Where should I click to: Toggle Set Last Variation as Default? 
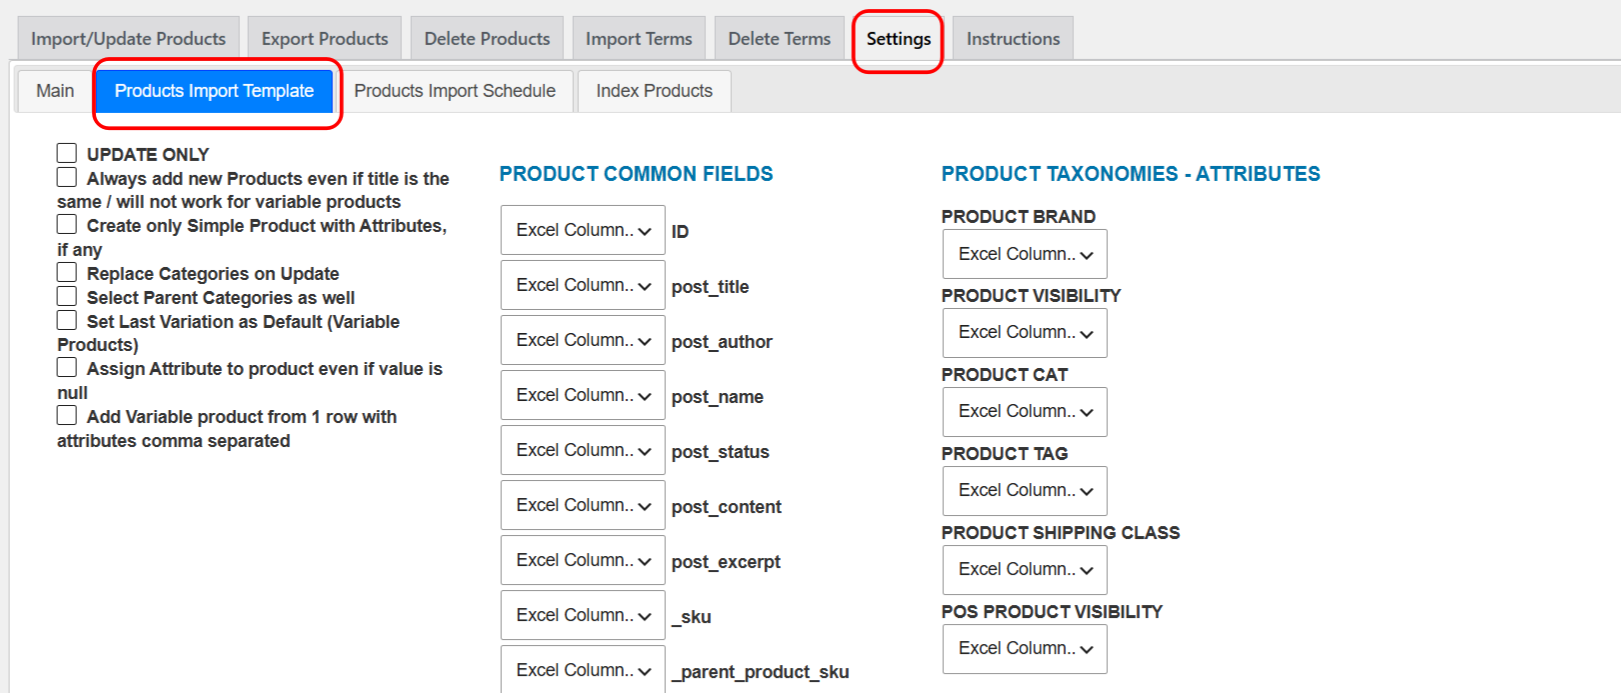[67, 320]
